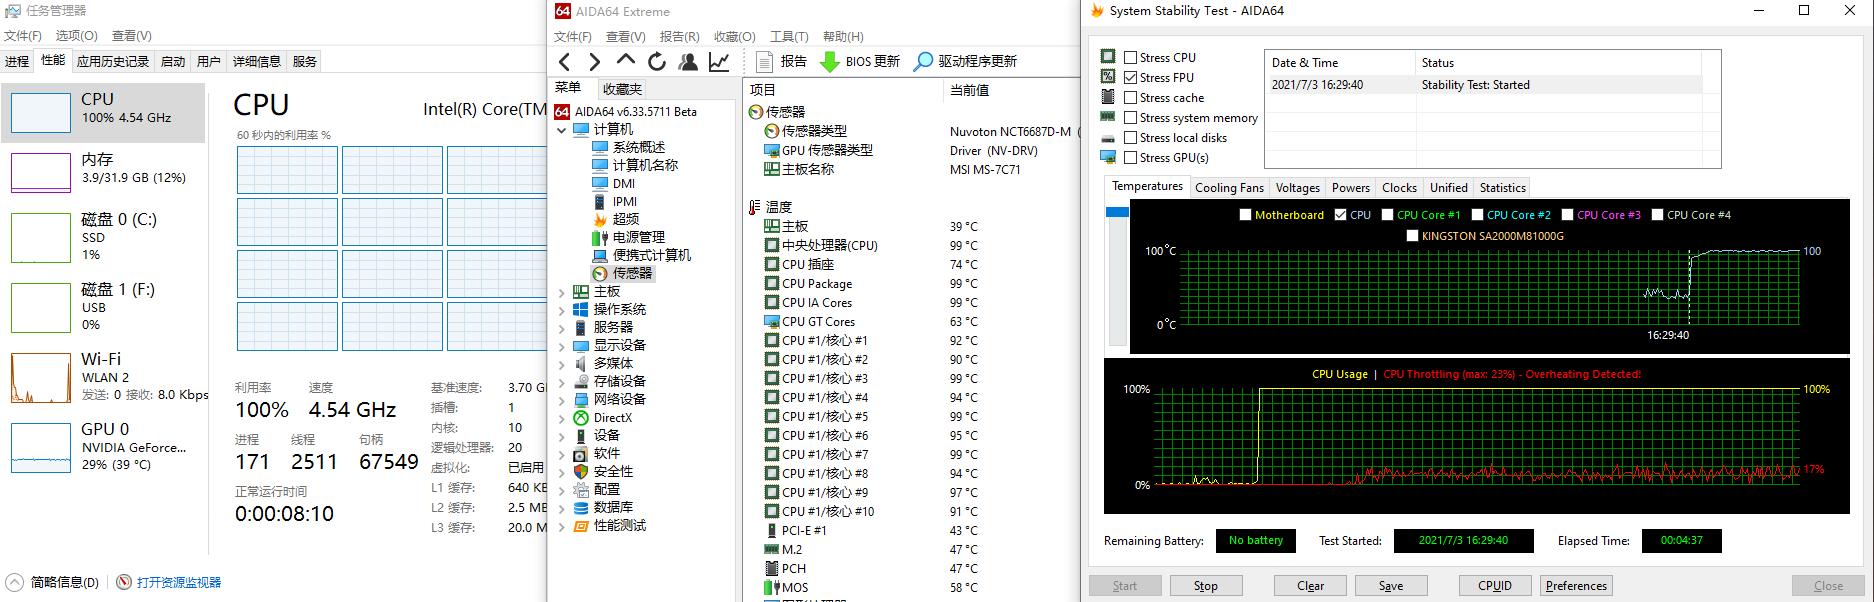Click the blue graph scale slider bar

tap(1117, 212)
